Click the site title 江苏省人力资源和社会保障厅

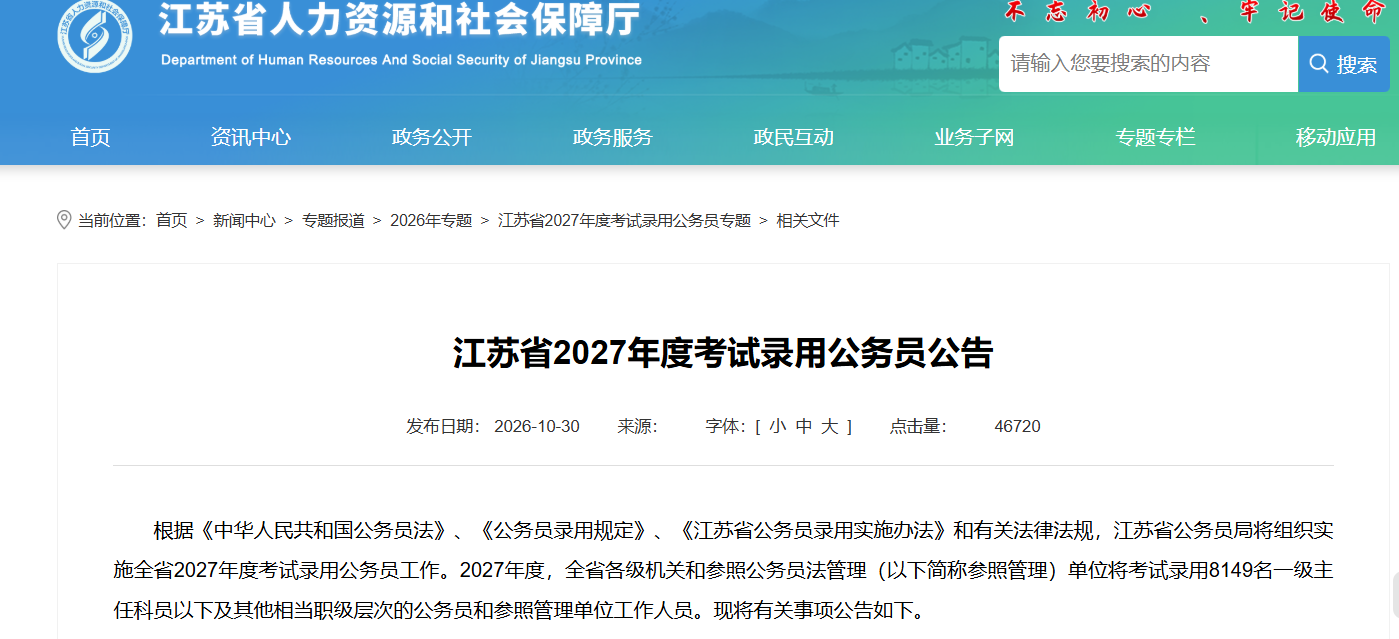[400, 22]
